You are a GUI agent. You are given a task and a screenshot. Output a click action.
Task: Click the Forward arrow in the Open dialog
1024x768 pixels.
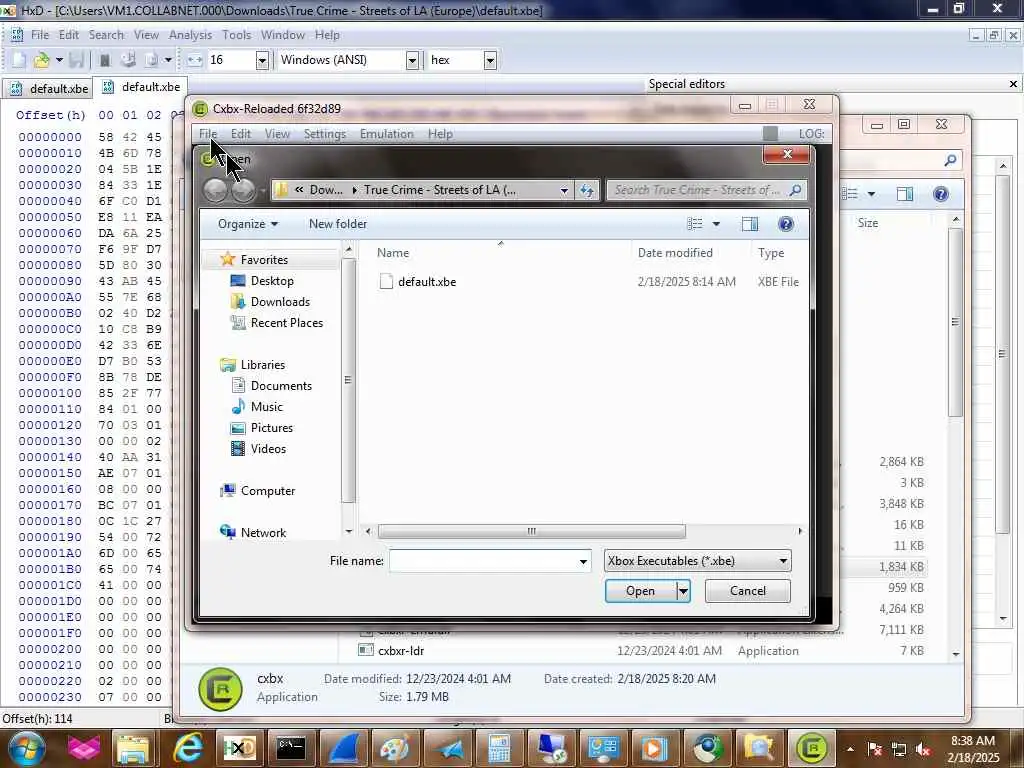[x=243, y=190]
